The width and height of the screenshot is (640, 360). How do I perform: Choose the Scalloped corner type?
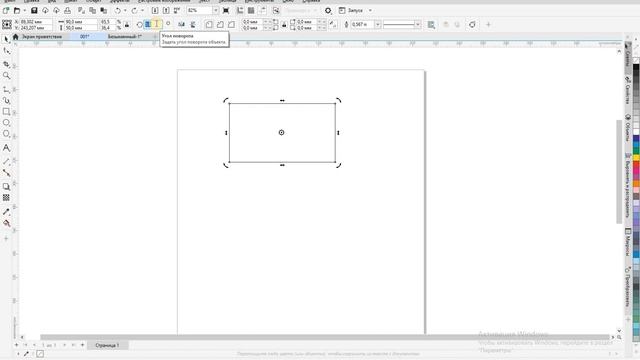tap(220, 24)
